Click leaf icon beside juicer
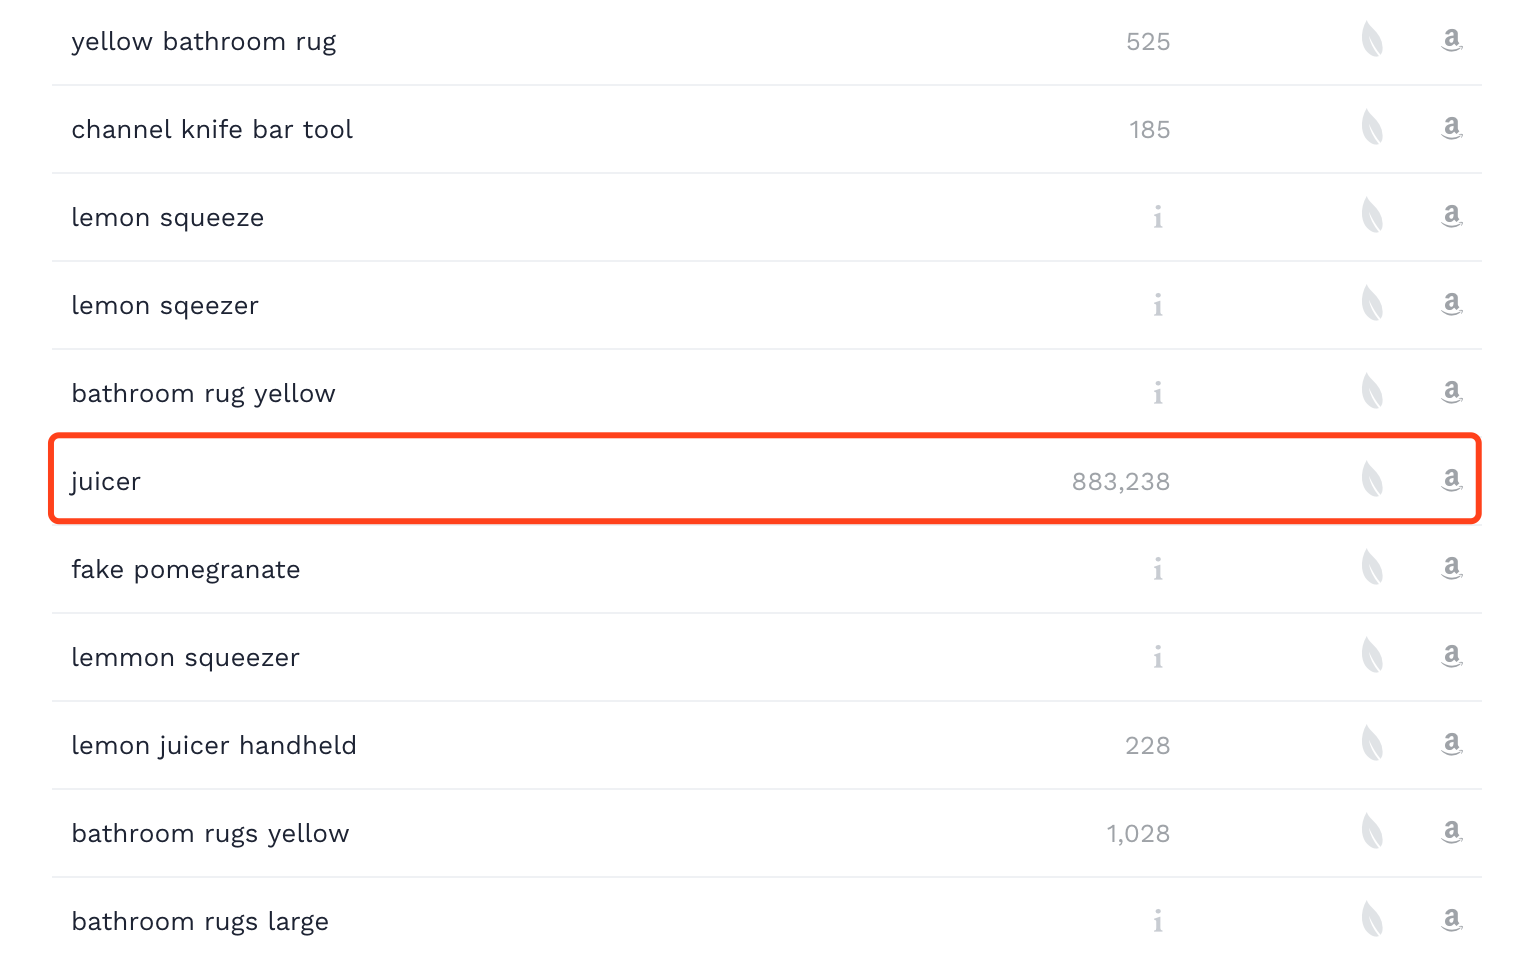Image resolution: width=1530 pixels, height=964 pixels. [1372, 480]
